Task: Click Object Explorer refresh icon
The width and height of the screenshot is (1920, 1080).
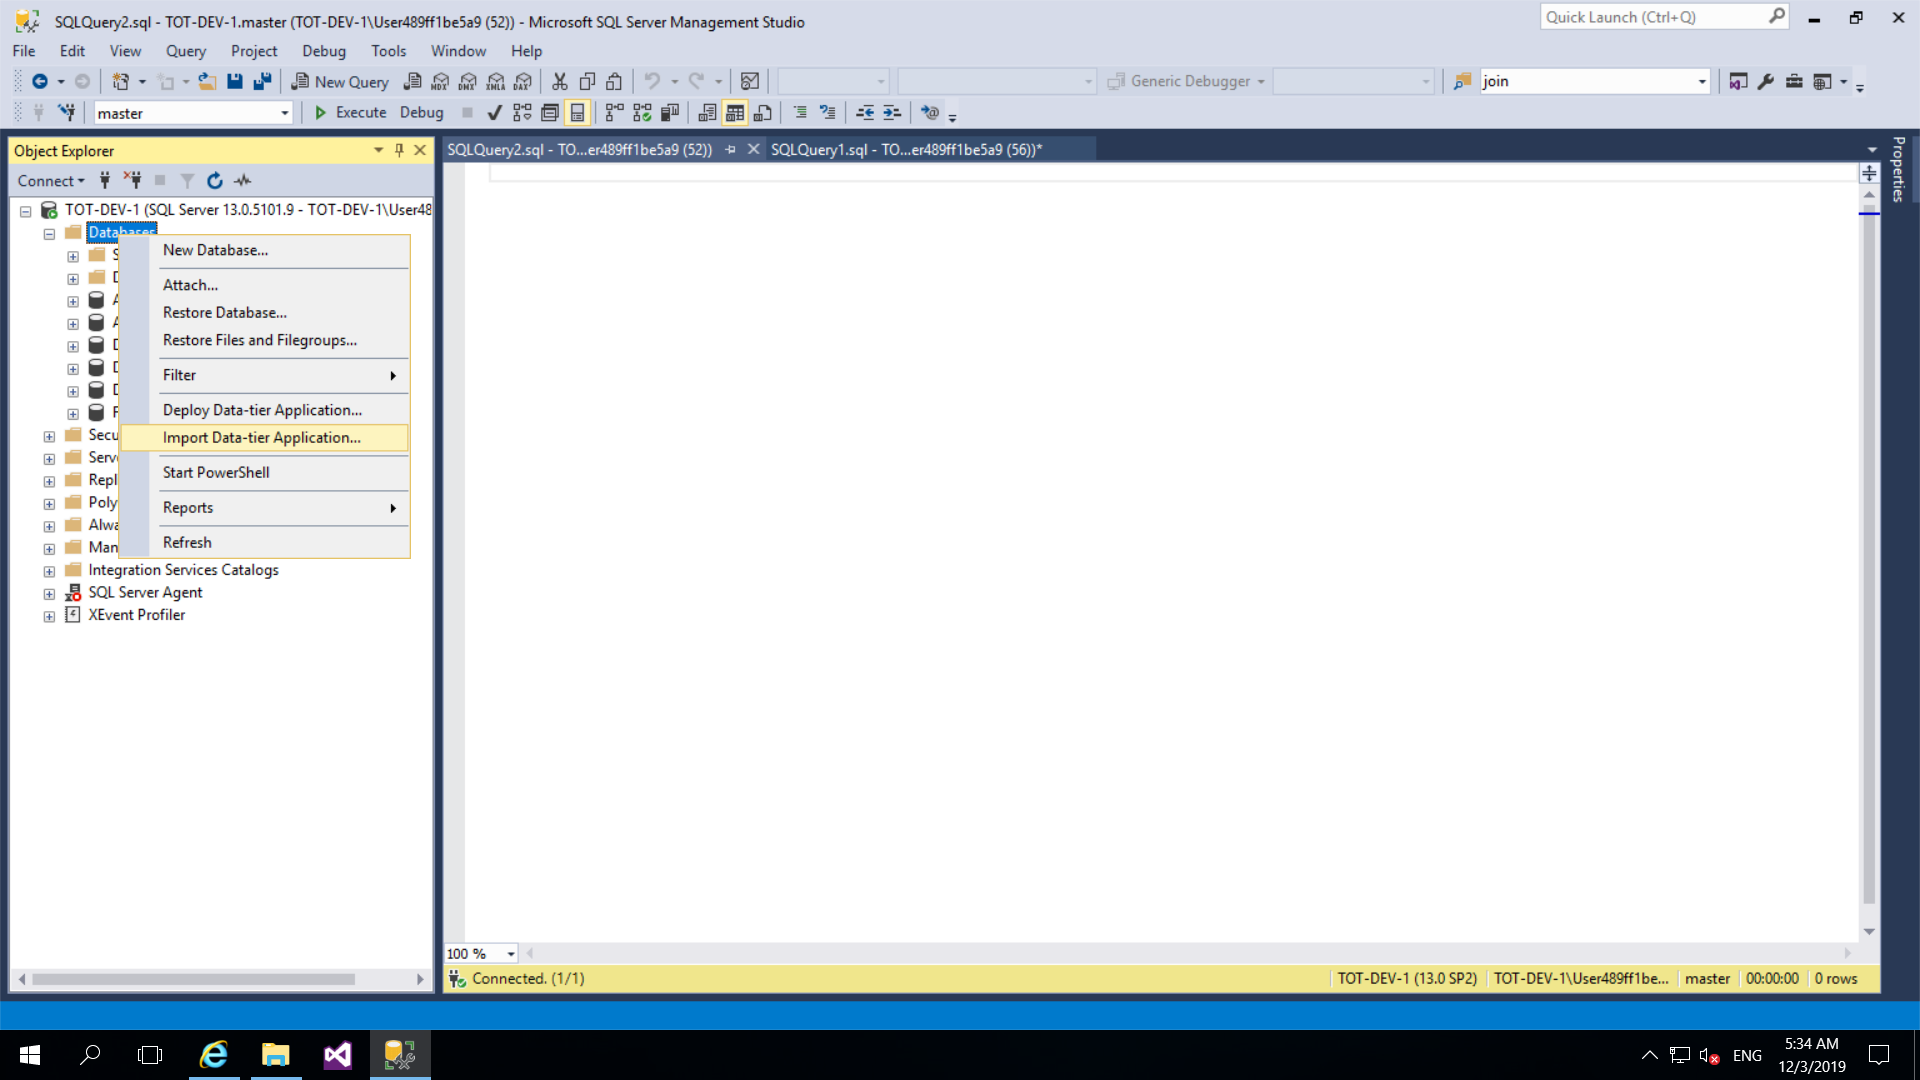Action: click(x=214, y=181)
